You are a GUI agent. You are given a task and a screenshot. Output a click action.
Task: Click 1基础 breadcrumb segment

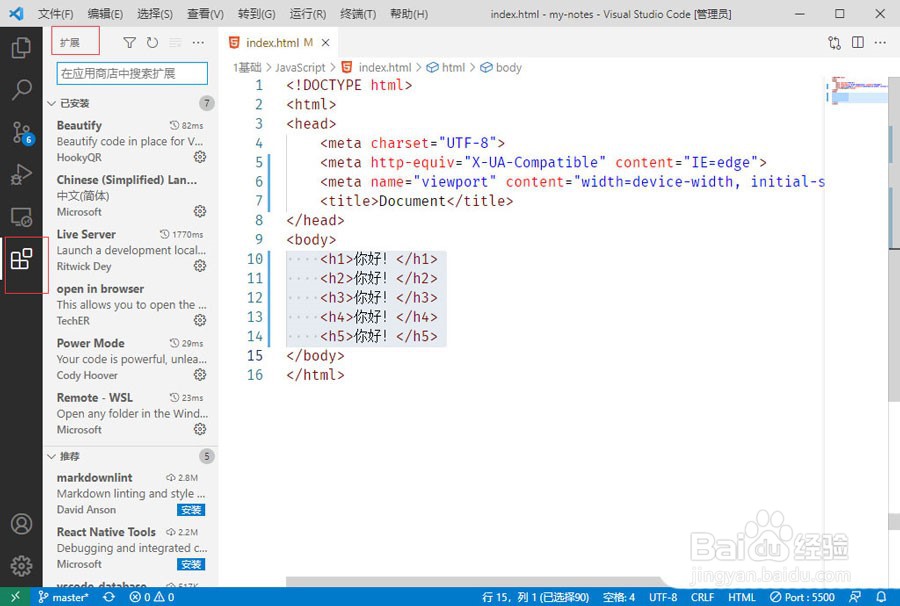point(247,68)
